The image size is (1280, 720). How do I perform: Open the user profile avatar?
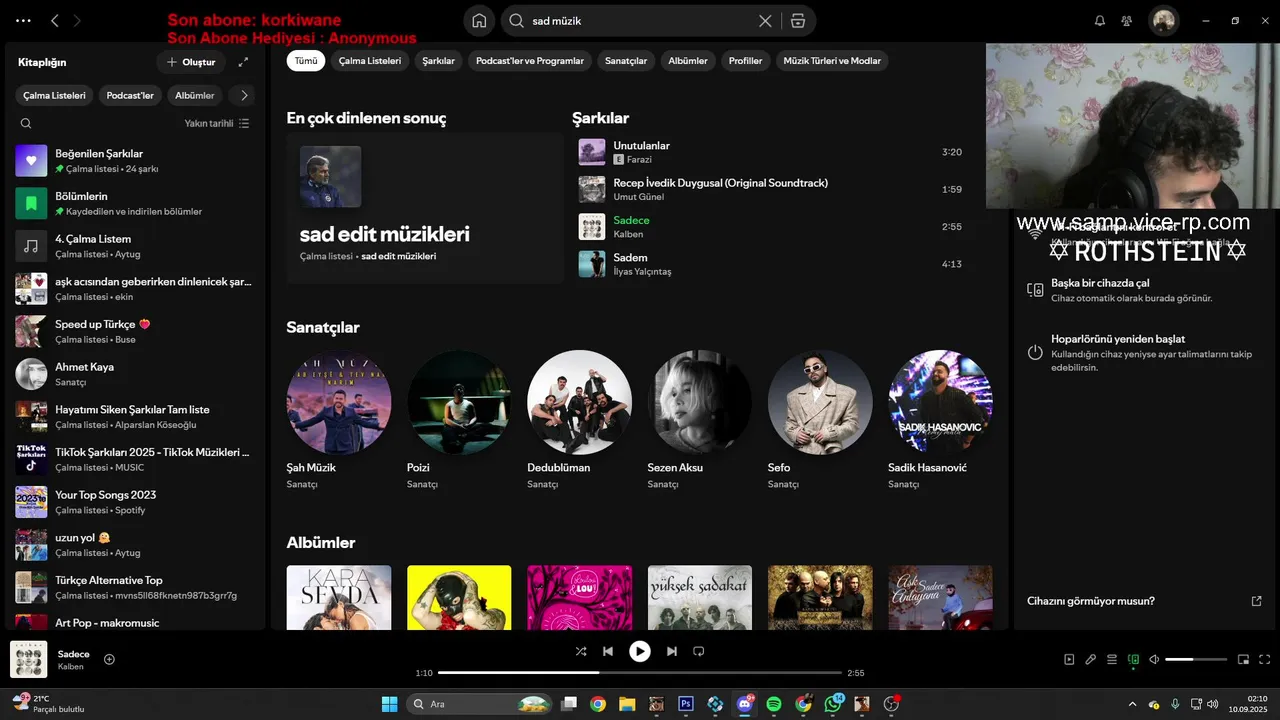(1163, 21)
